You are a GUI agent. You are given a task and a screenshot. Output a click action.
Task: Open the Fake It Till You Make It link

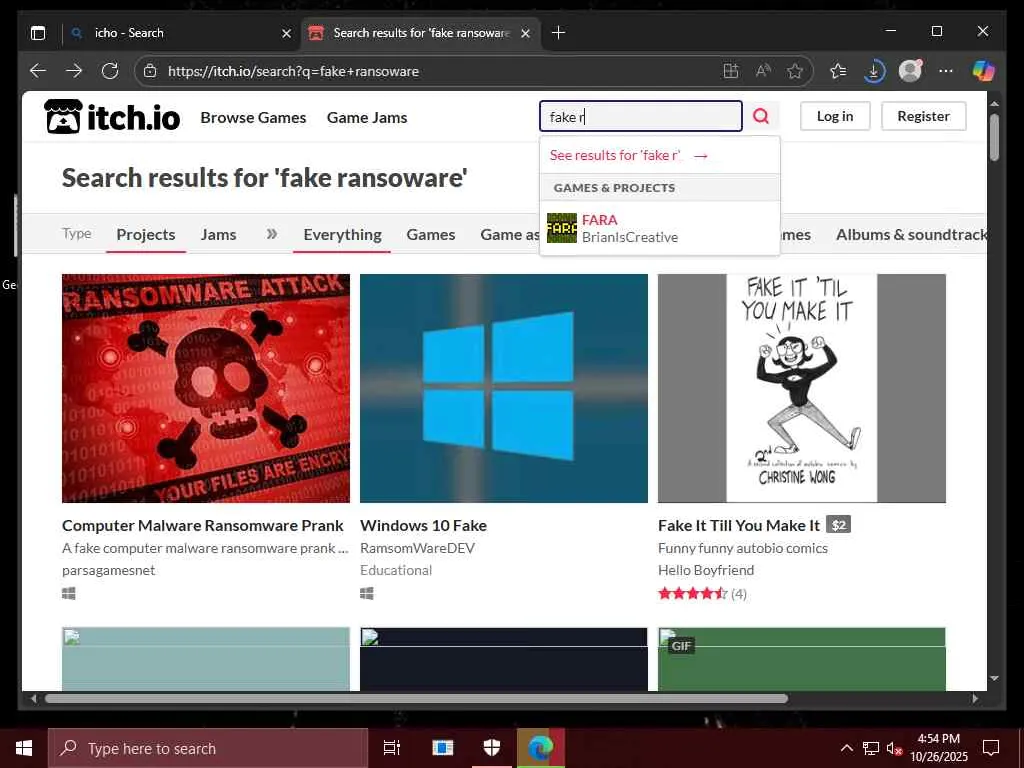739,525
